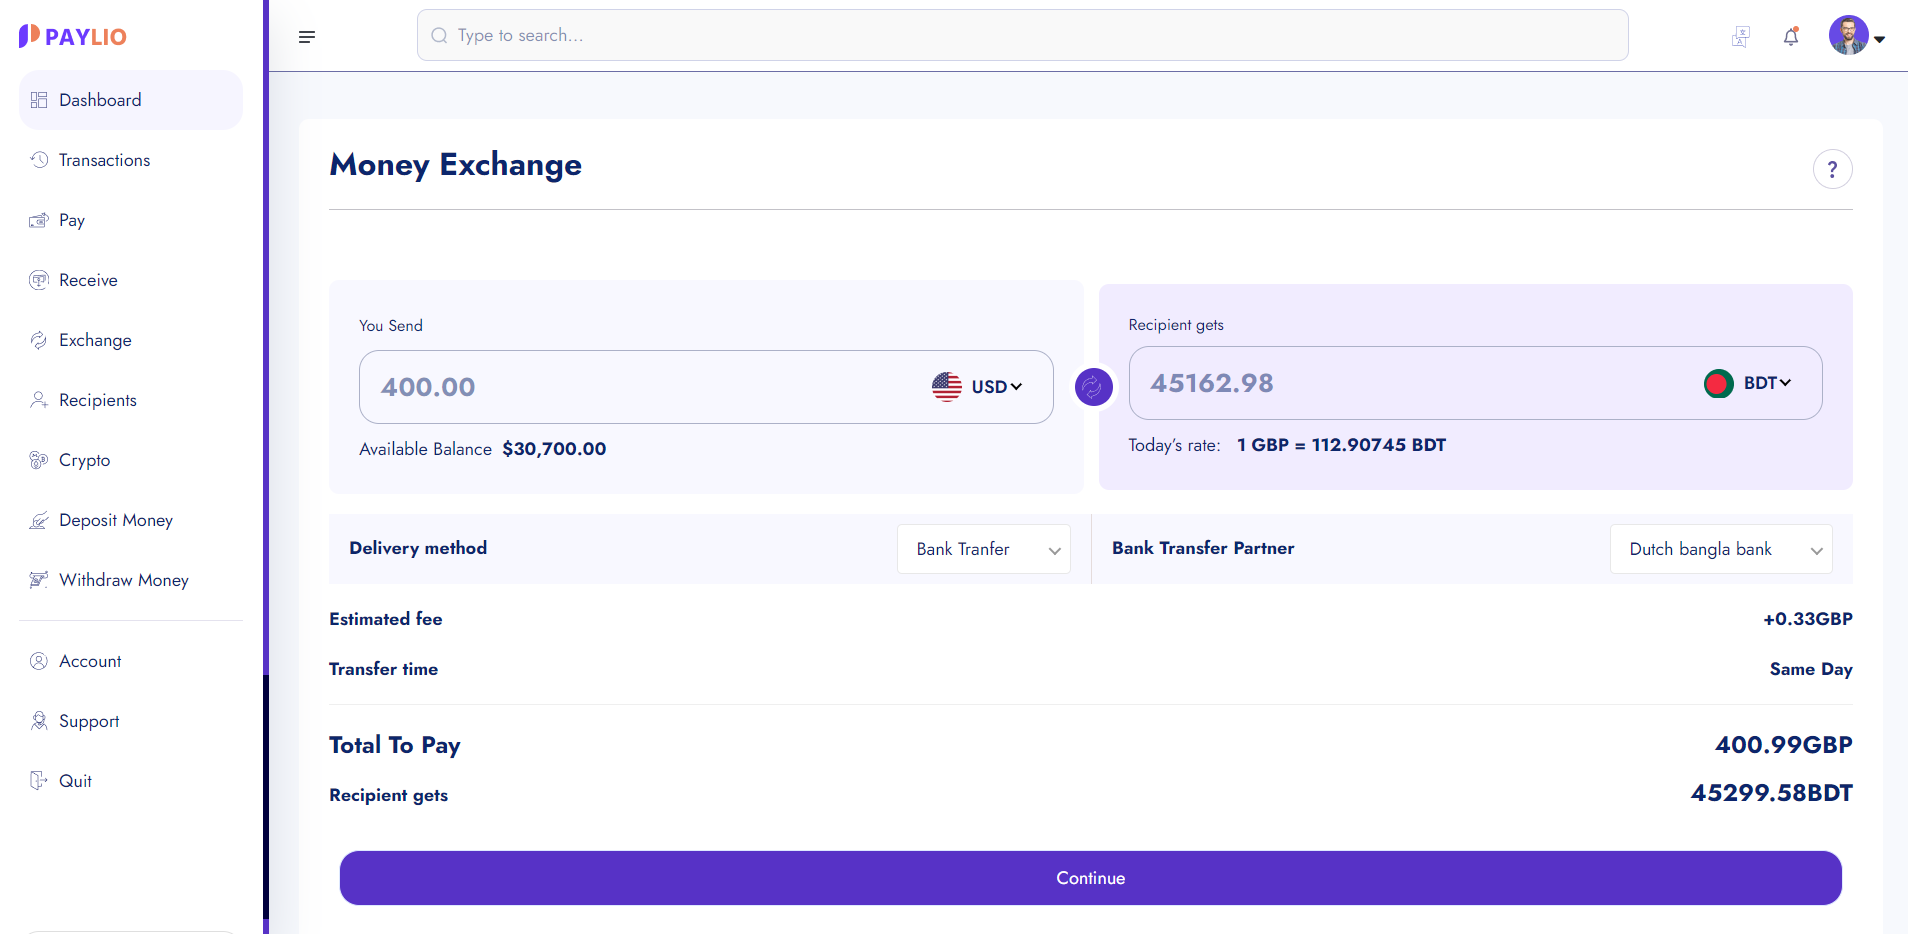Toggle the hamburger sidebar menu

point(307,37)
